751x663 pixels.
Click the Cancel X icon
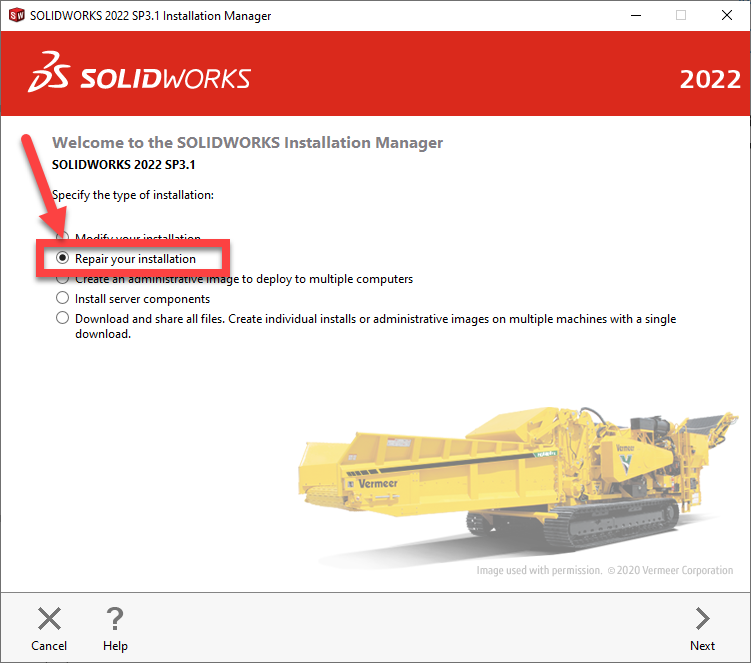(x=49, y=618)
